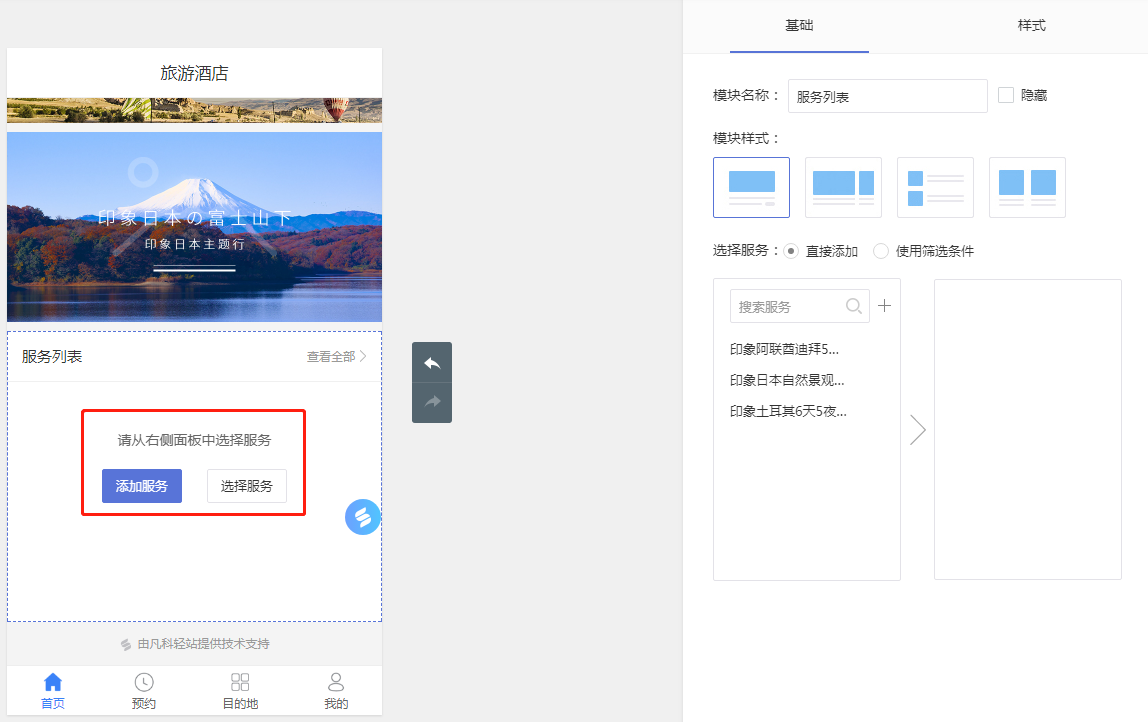Viewport: 1148px width, 722px height.
Task: Expand the service panel with the right chevron
Action: coord(918,429)
